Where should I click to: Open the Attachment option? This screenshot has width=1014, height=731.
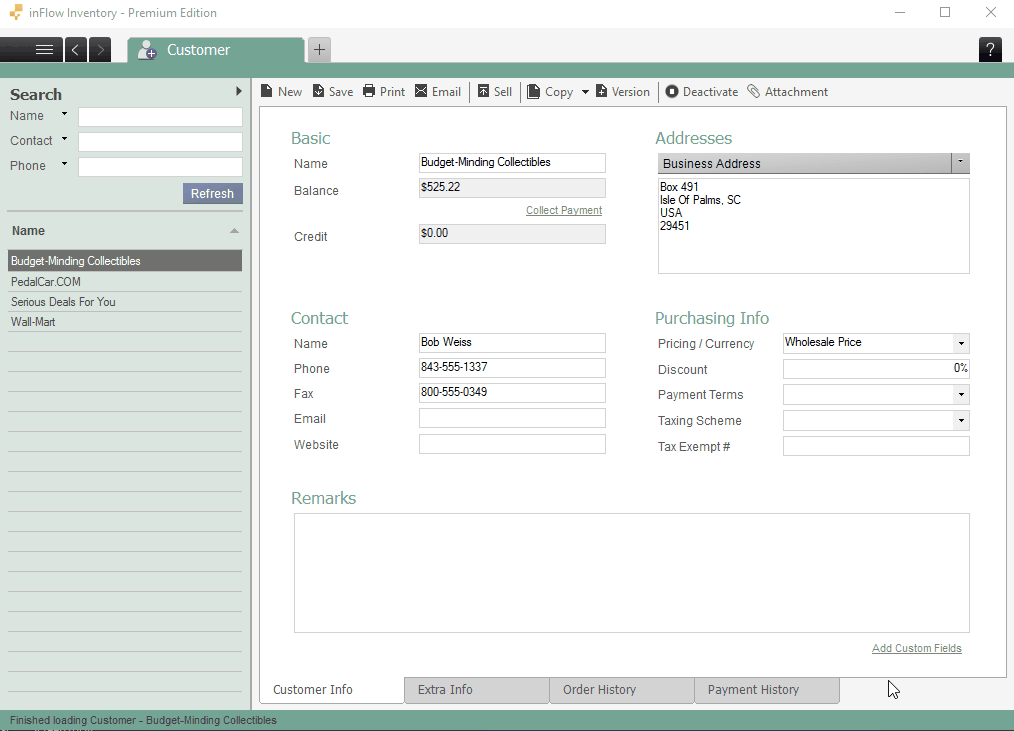pos(788,92)
